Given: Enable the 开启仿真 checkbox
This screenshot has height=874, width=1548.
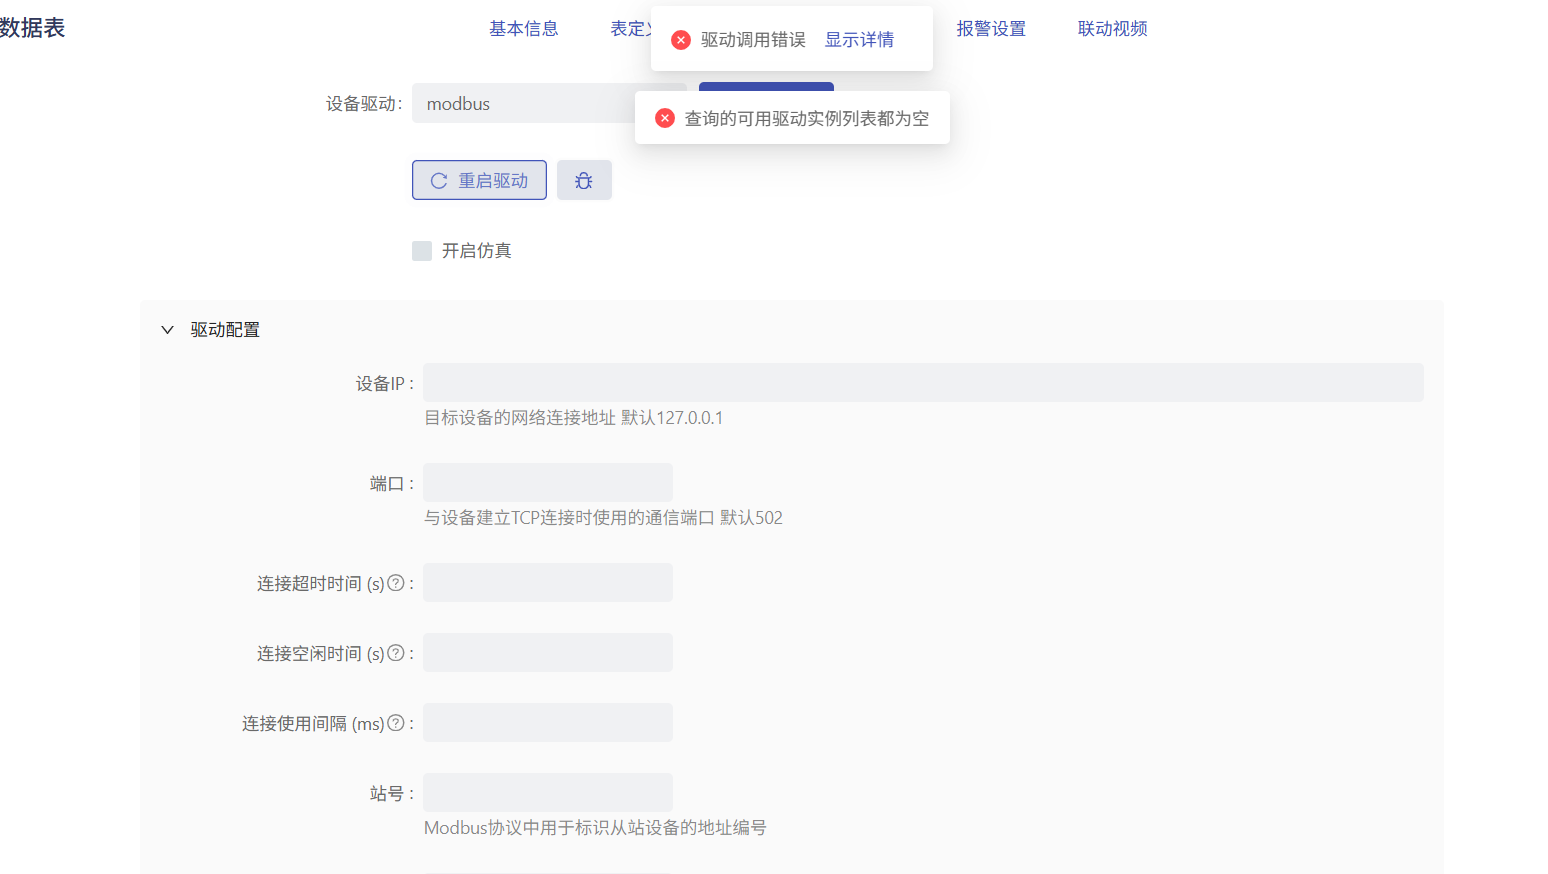Looking at the screenshot, I should [422, 250].
